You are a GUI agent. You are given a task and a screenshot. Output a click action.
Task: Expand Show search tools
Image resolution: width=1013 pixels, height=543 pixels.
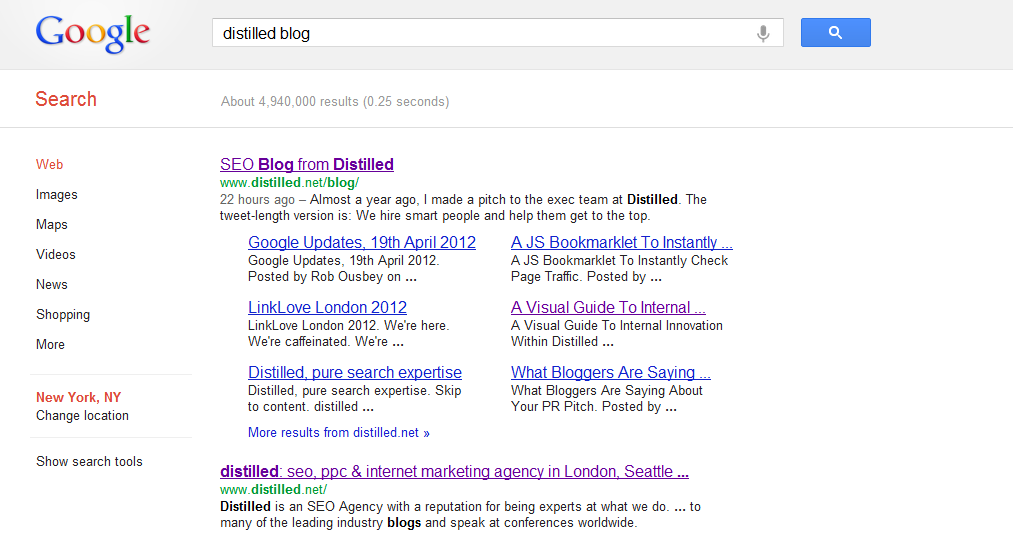tap(89, 462)
